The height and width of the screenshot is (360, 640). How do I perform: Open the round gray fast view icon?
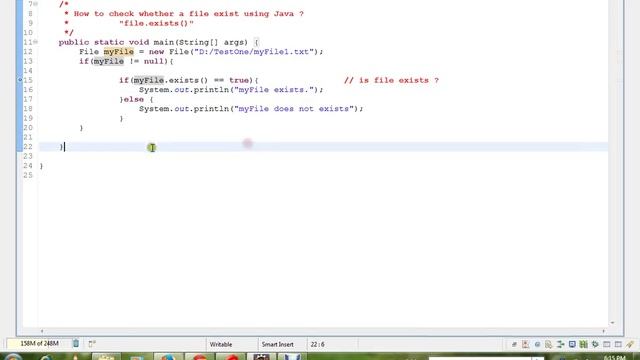(537, 344)
